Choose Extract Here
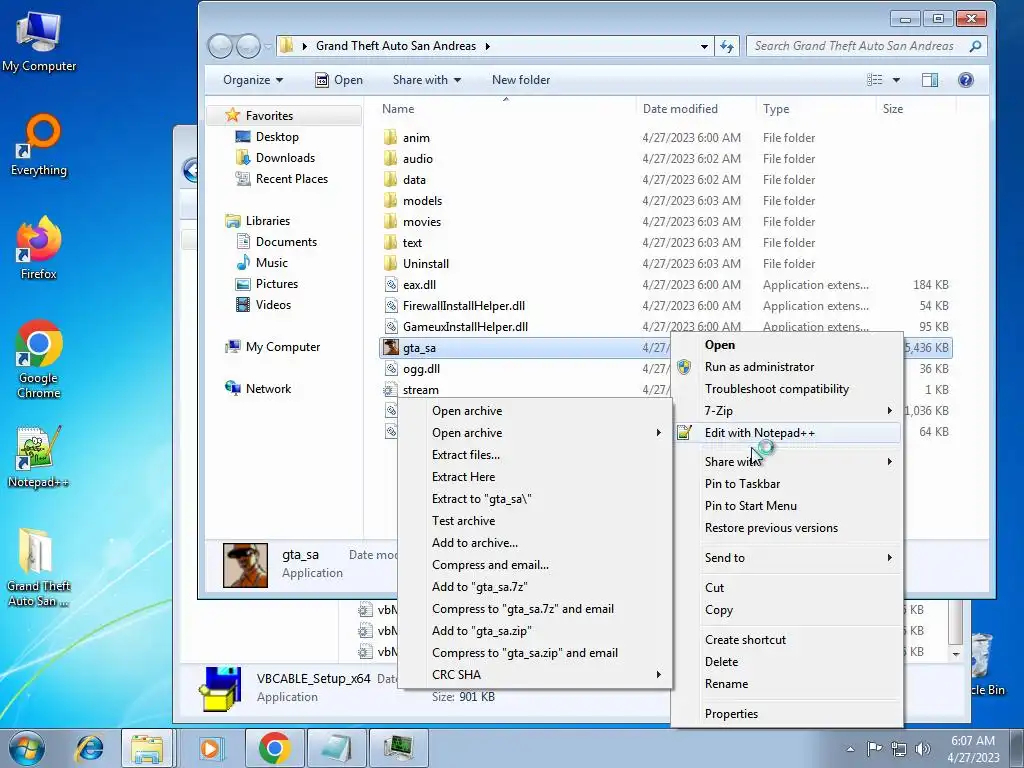Screen dimensions: 1024x768 pyautogui.click(x=536, y=477)
